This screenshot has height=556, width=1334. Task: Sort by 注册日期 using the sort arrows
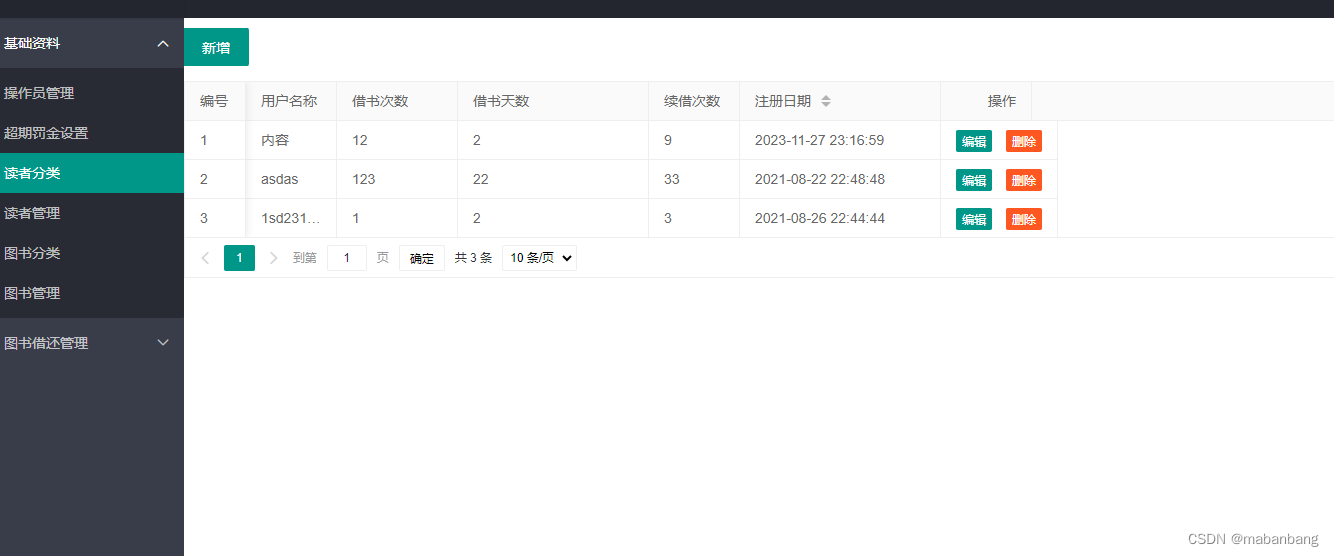(826, 101)
